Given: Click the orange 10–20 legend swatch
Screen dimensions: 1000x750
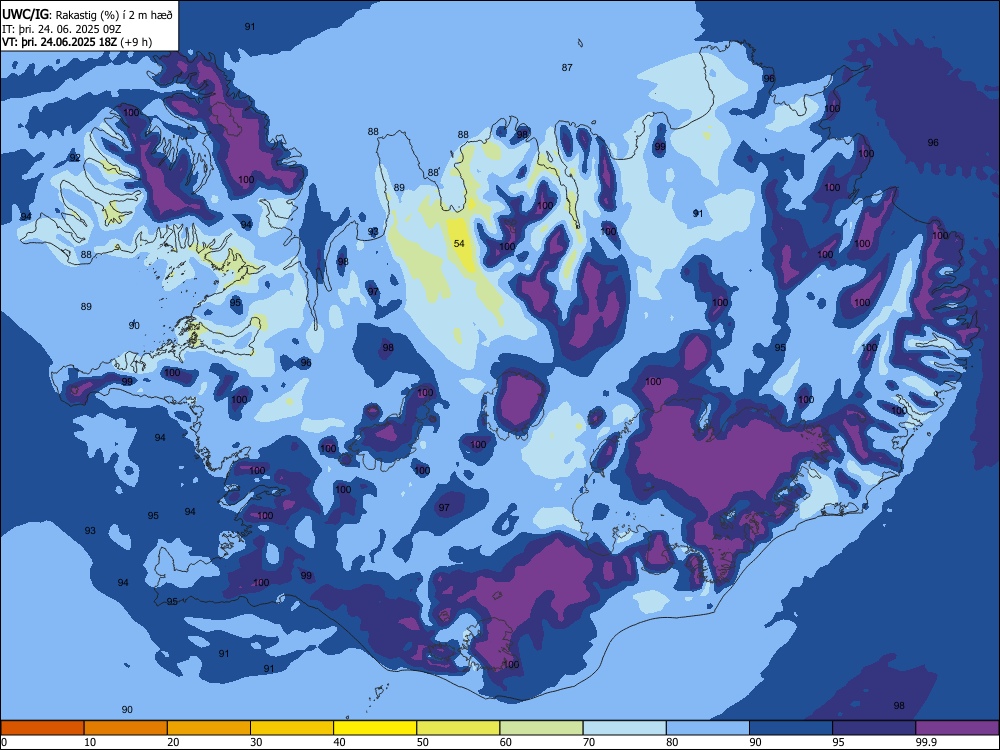Looking at the screenshot, I should [126, 728].
